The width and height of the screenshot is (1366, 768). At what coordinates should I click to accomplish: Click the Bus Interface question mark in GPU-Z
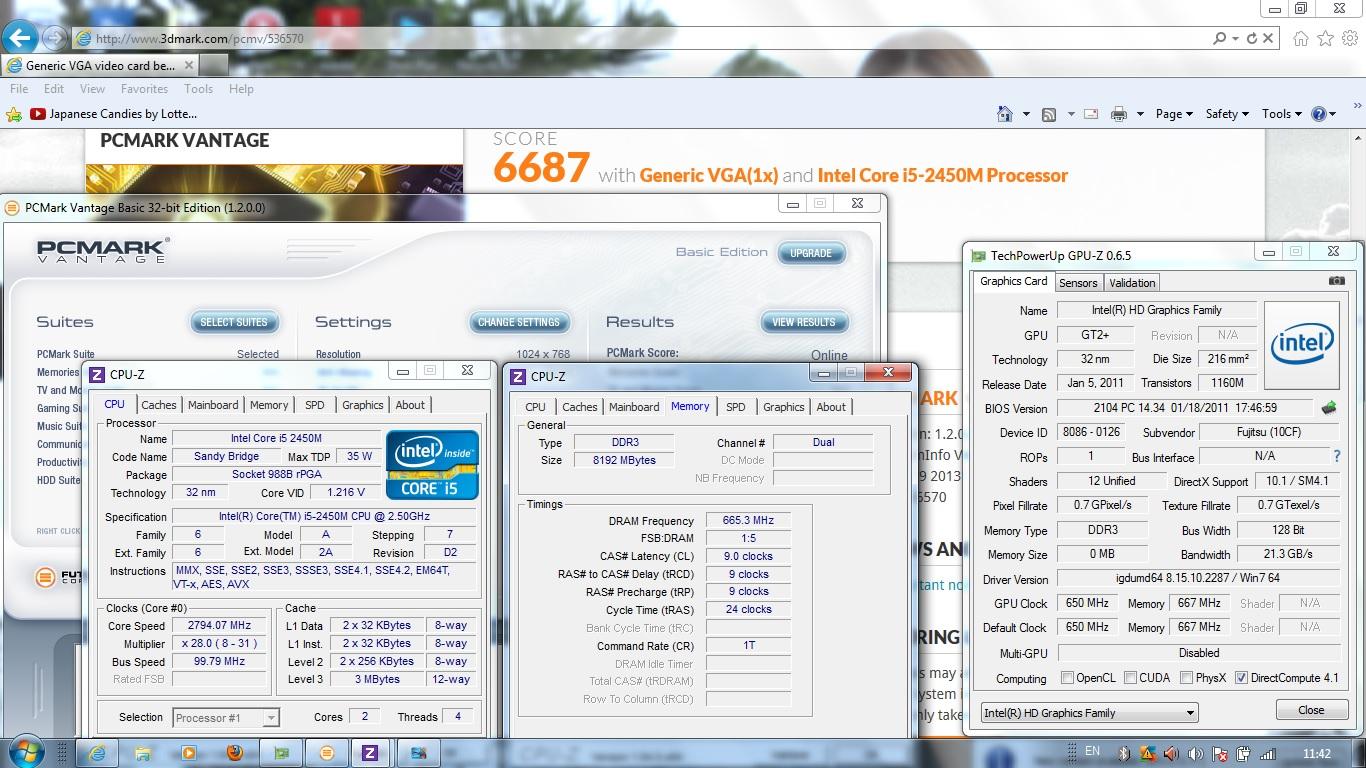[x=1336, y=456]
